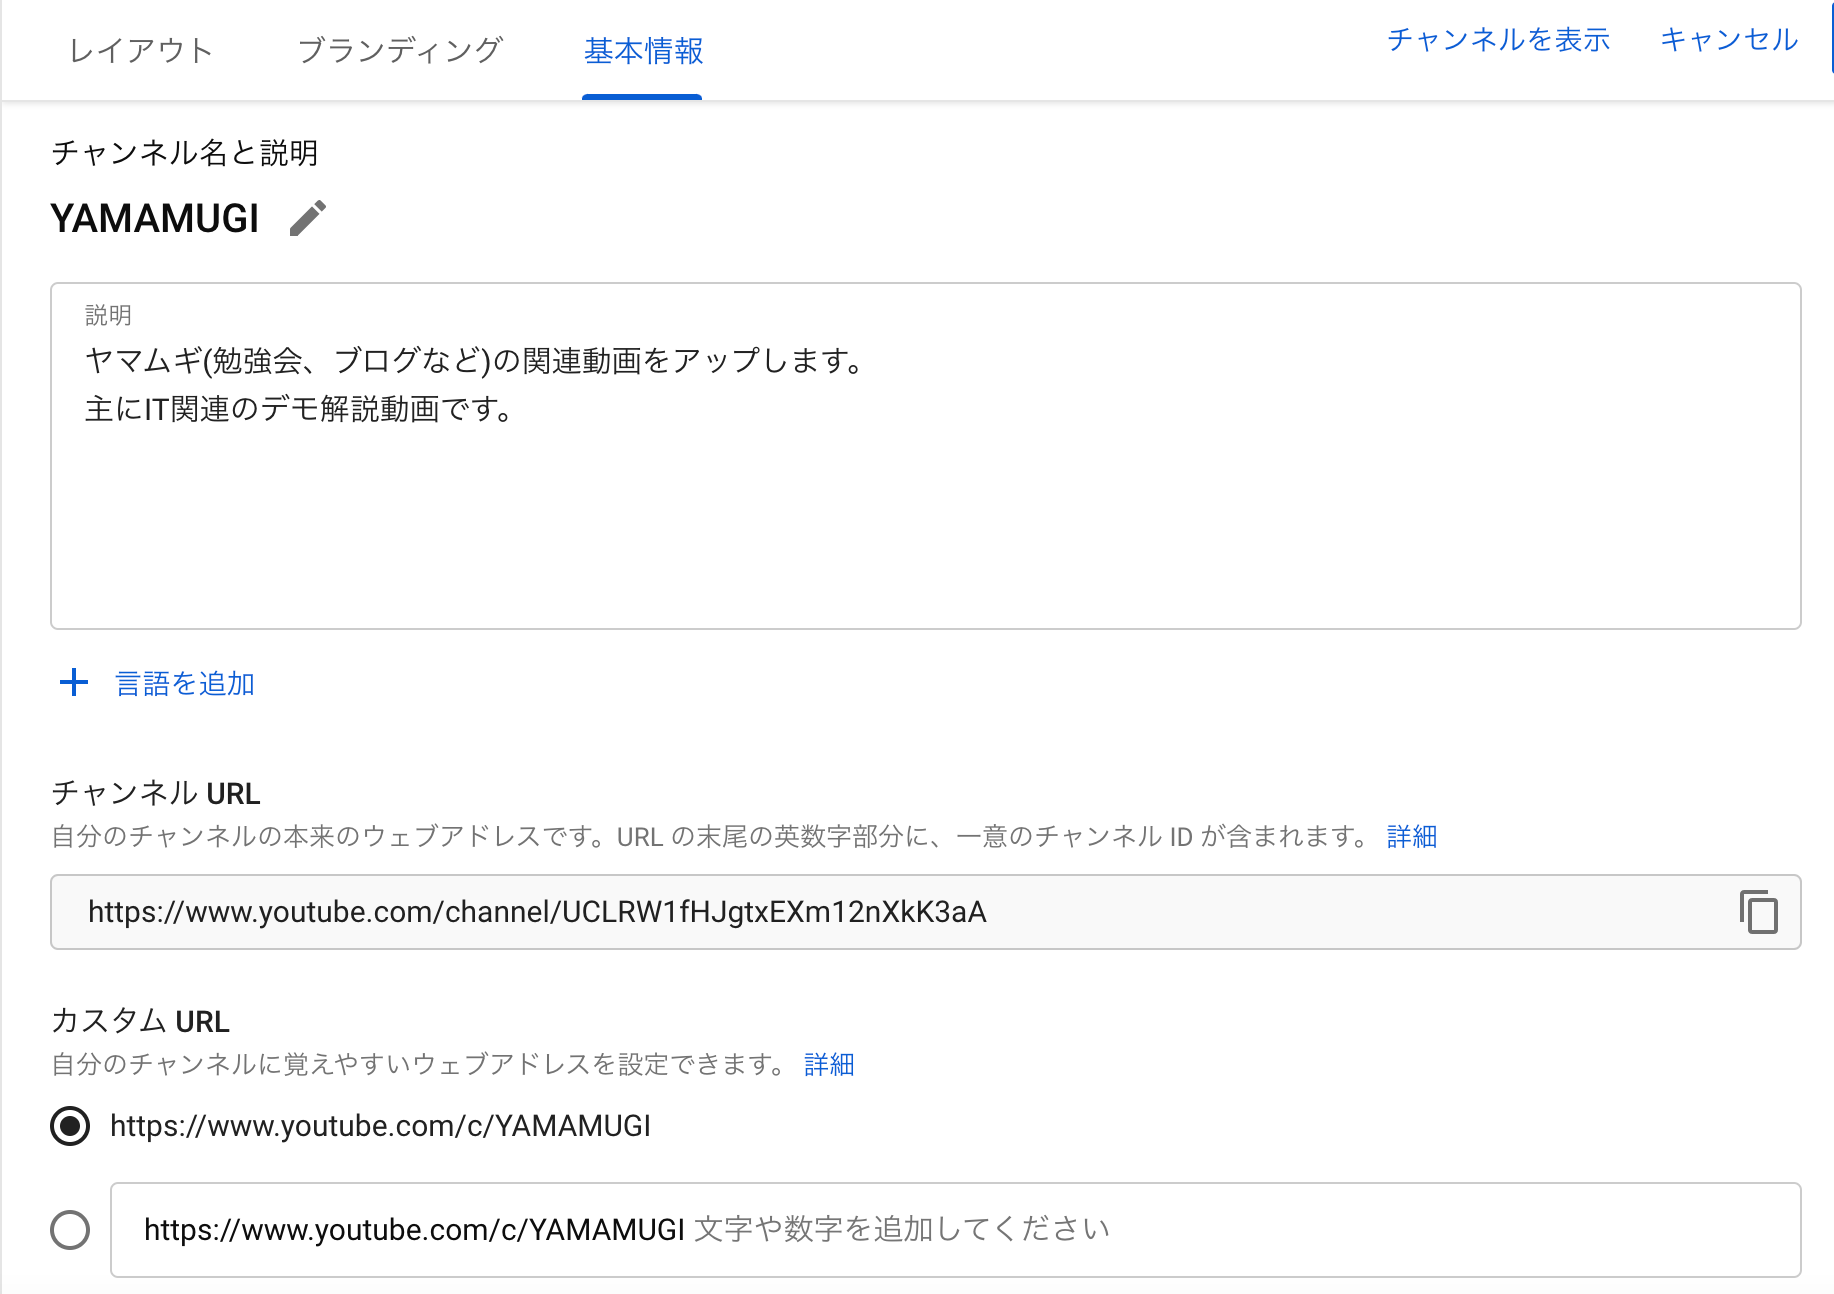Click the custom URL input saying 文字や数字を追加してください
Image resolution: width=1834 pixels, height=1294 pixels.
click(x=955, y=1230)
